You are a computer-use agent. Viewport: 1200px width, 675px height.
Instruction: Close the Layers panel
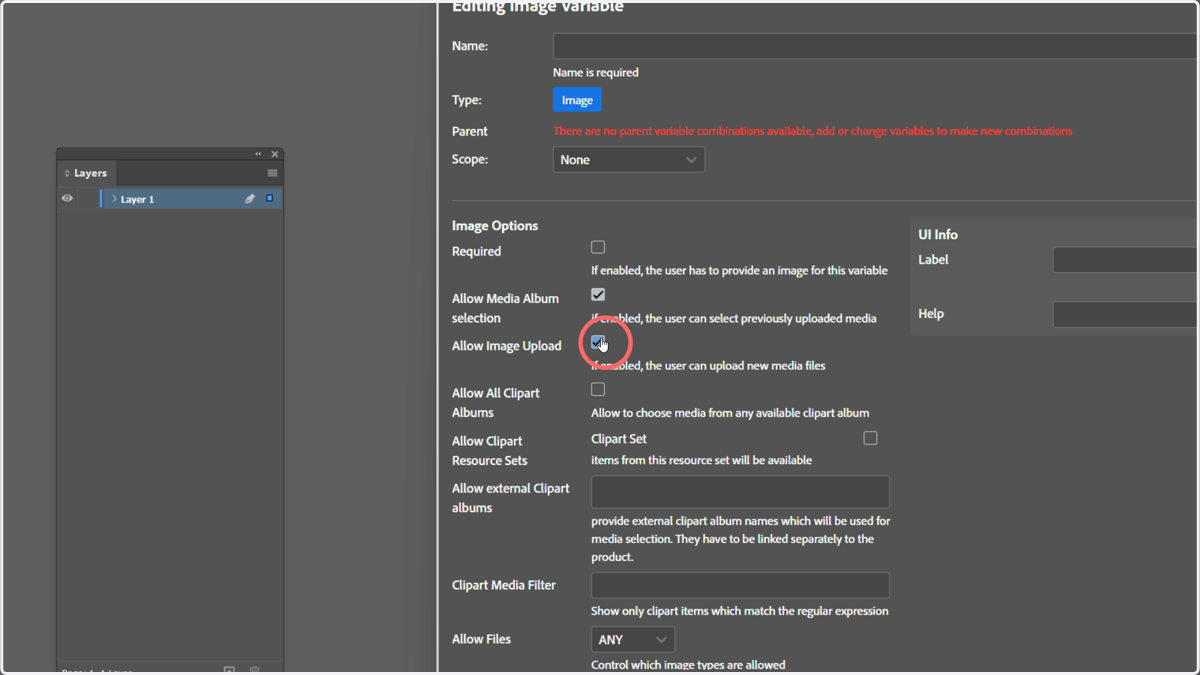pyautogui.click(x=275, y=154)
